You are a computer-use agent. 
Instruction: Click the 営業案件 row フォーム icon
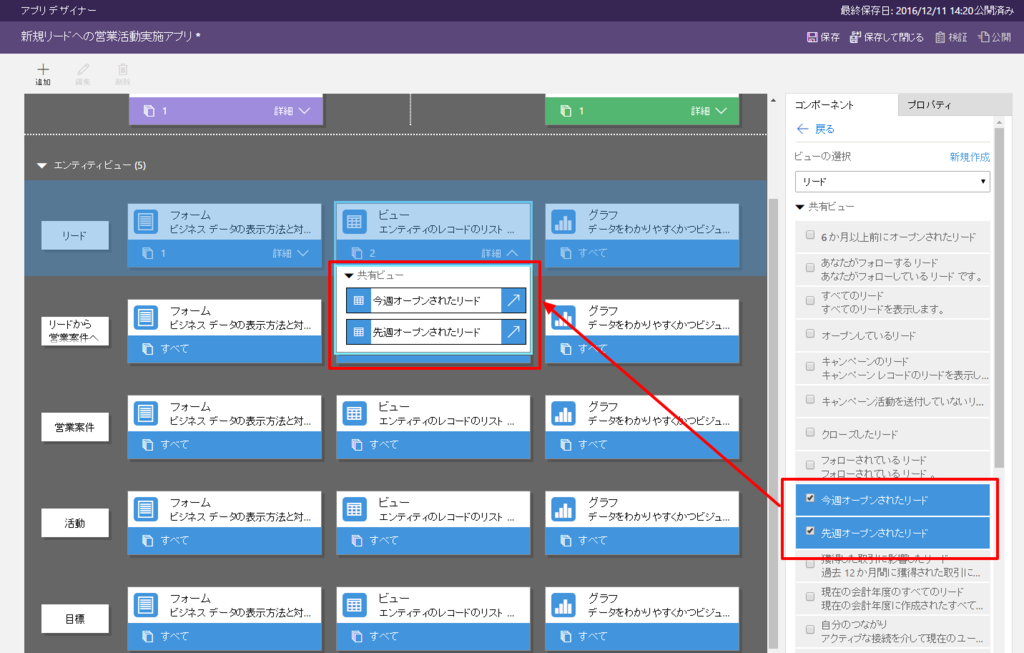pos(146,413)
